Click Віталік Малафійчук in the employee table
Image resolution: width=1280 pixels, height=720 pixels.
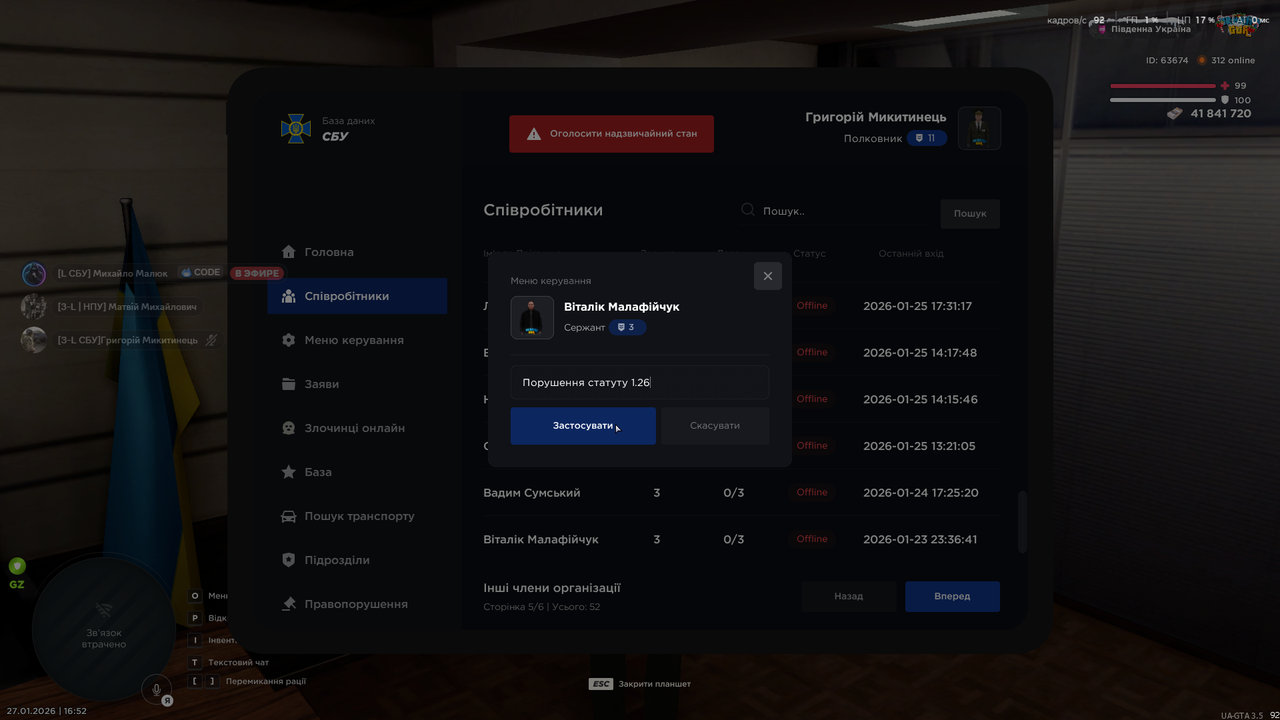click(541, 539)
